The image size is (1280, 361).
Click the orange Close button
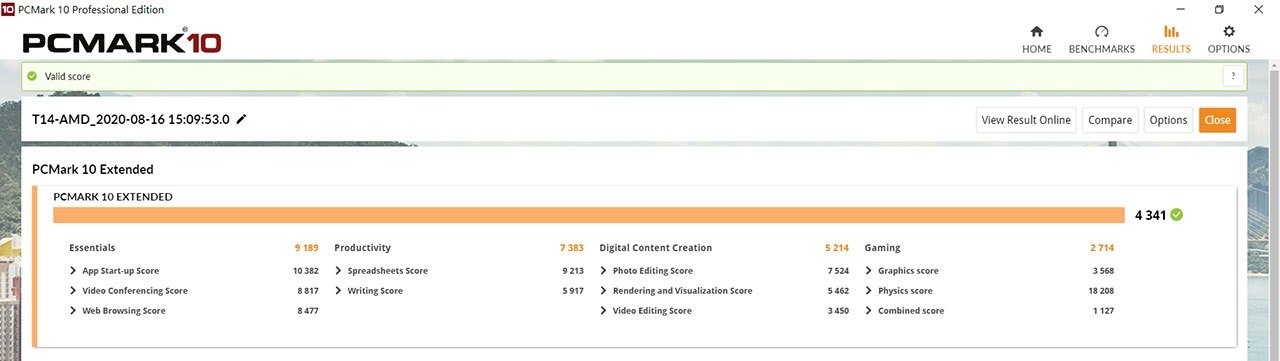point(1217,120)
